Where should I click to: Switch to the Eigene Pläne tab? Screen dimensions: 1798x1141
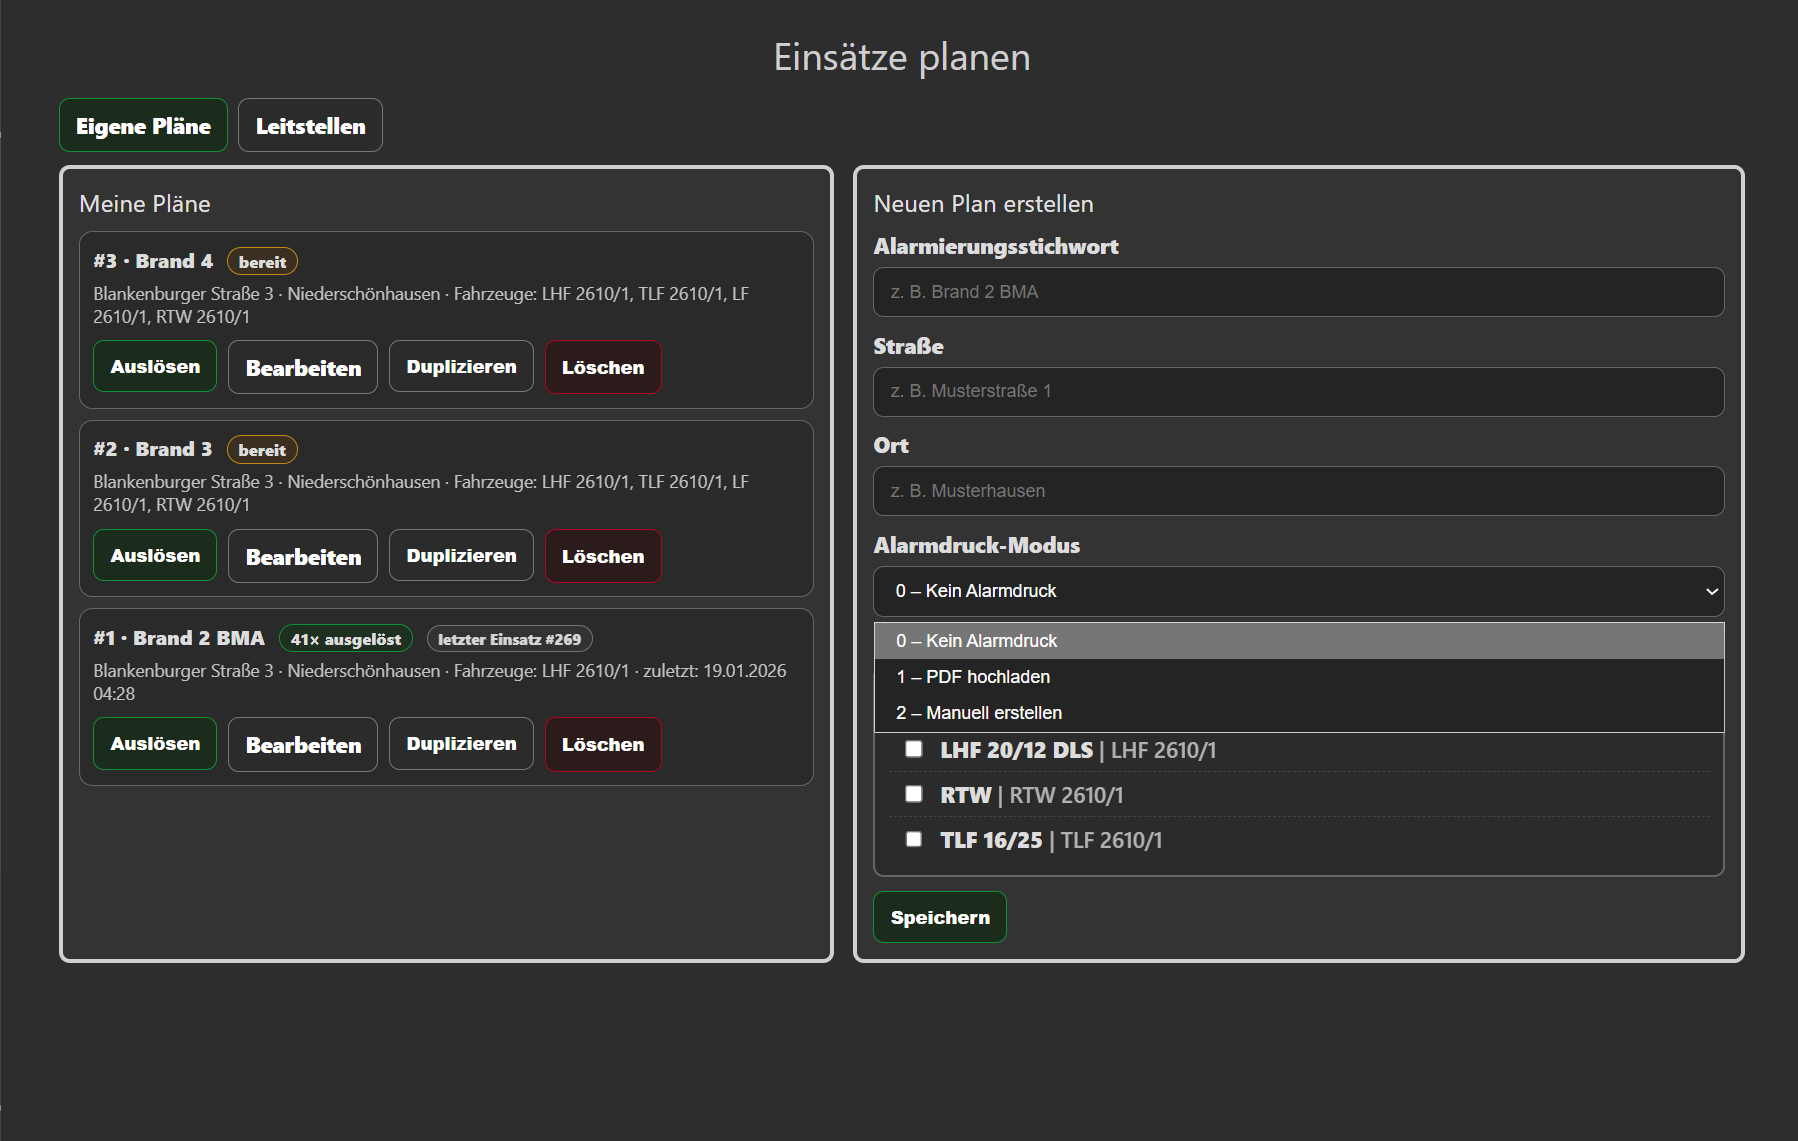click(143, 125)
